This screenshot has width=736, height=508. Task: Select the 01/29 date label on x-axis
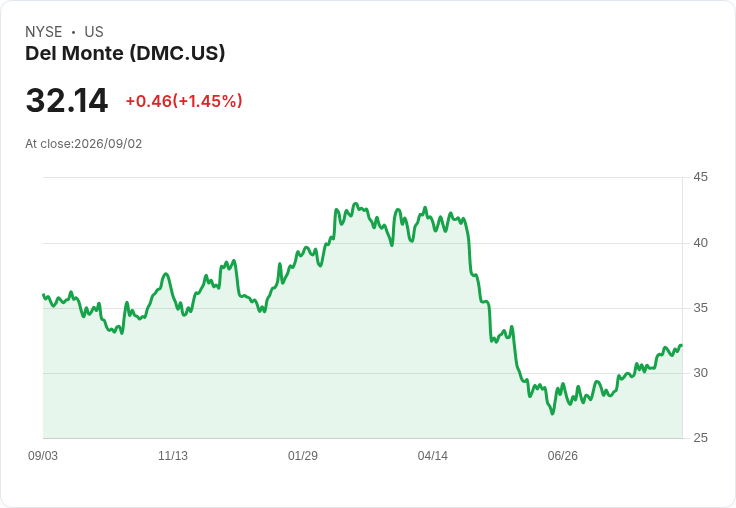point(303,455)
